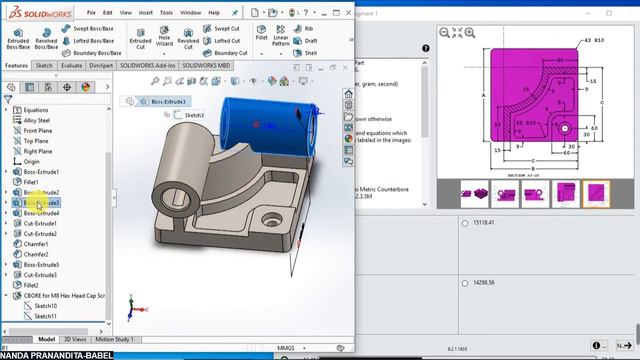Select the Rib tool
The width and height of the screenshot is (640, 360).
click(x=303, y=29)
